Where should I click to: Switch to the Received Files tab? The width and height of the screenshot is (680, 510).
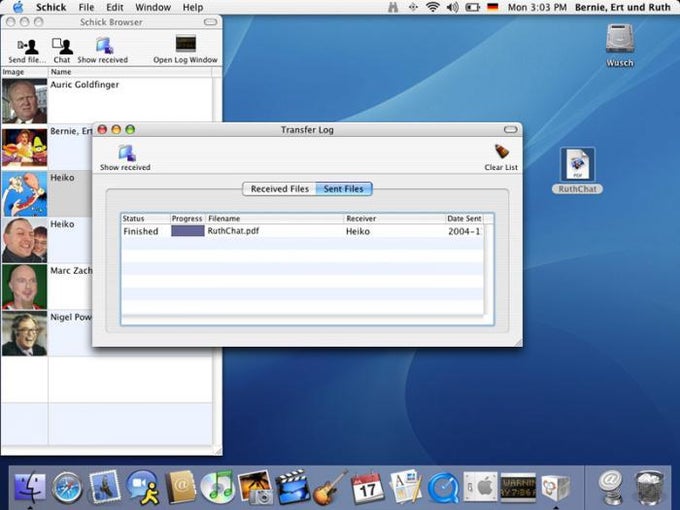click(280, 189)
